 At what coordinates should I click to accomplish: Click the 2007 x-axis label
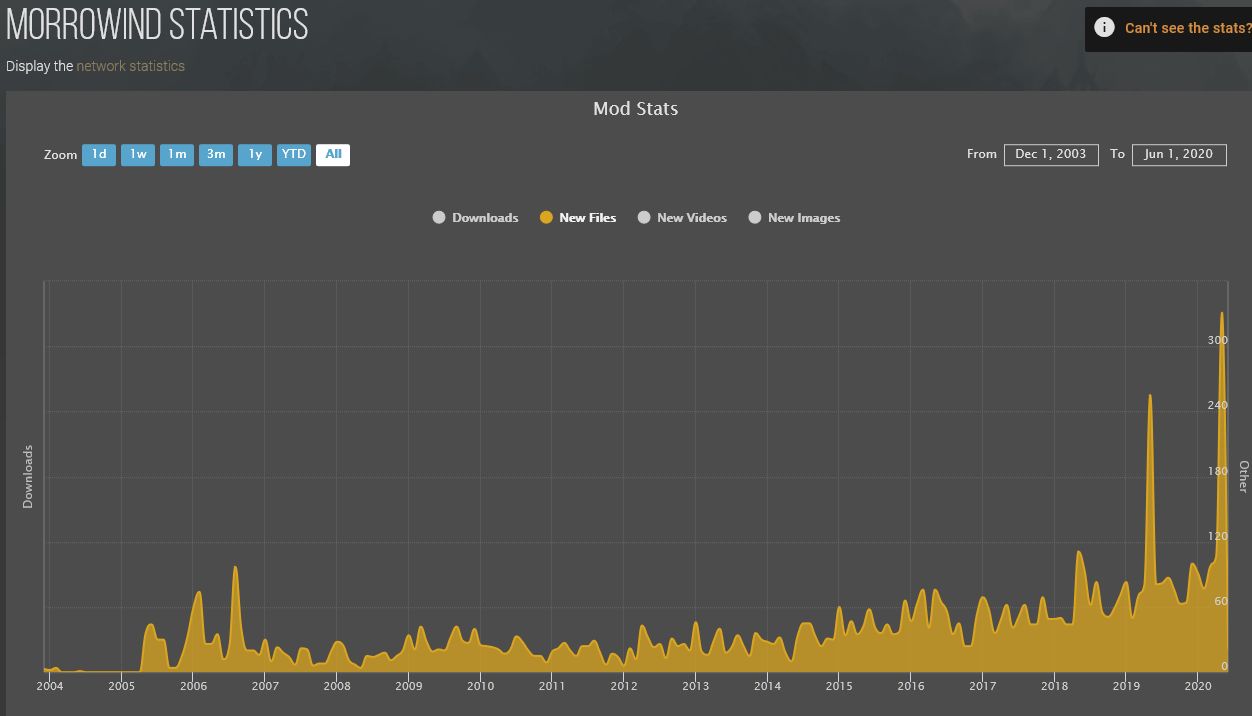(x=265, y=686)
